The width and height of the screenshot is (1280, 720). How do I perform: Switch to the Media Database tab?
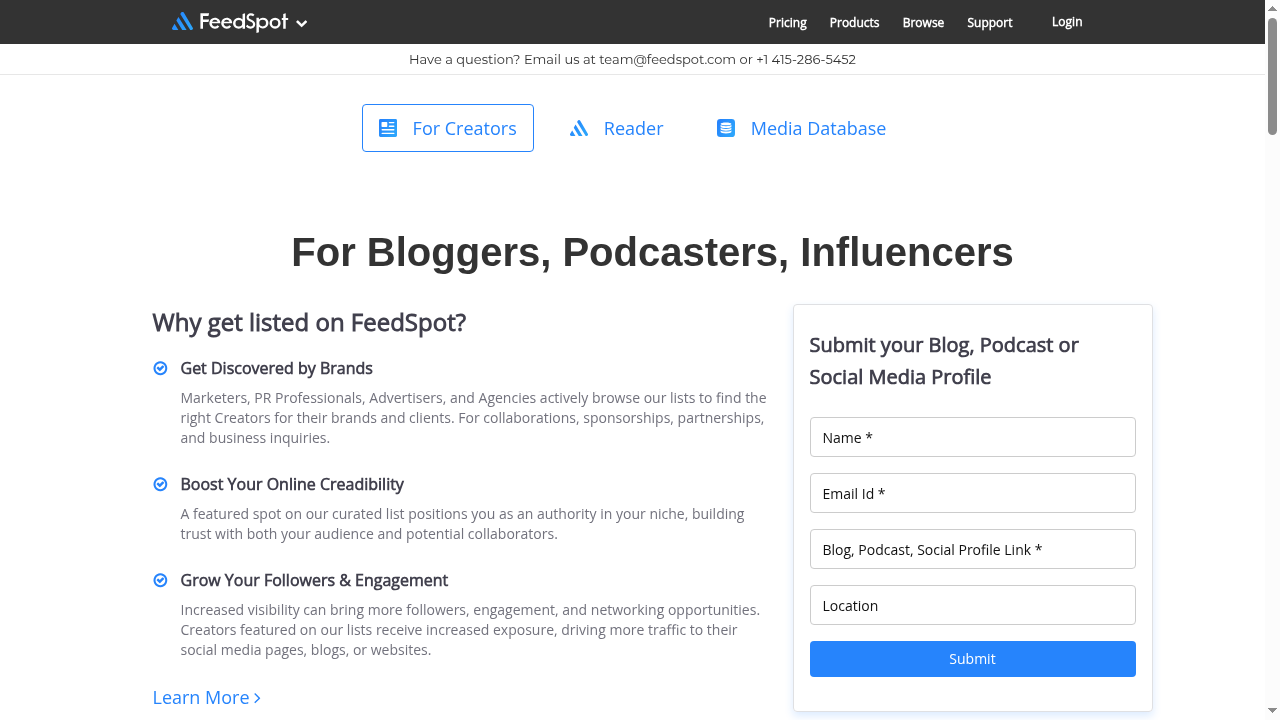[x=817, y=128]
